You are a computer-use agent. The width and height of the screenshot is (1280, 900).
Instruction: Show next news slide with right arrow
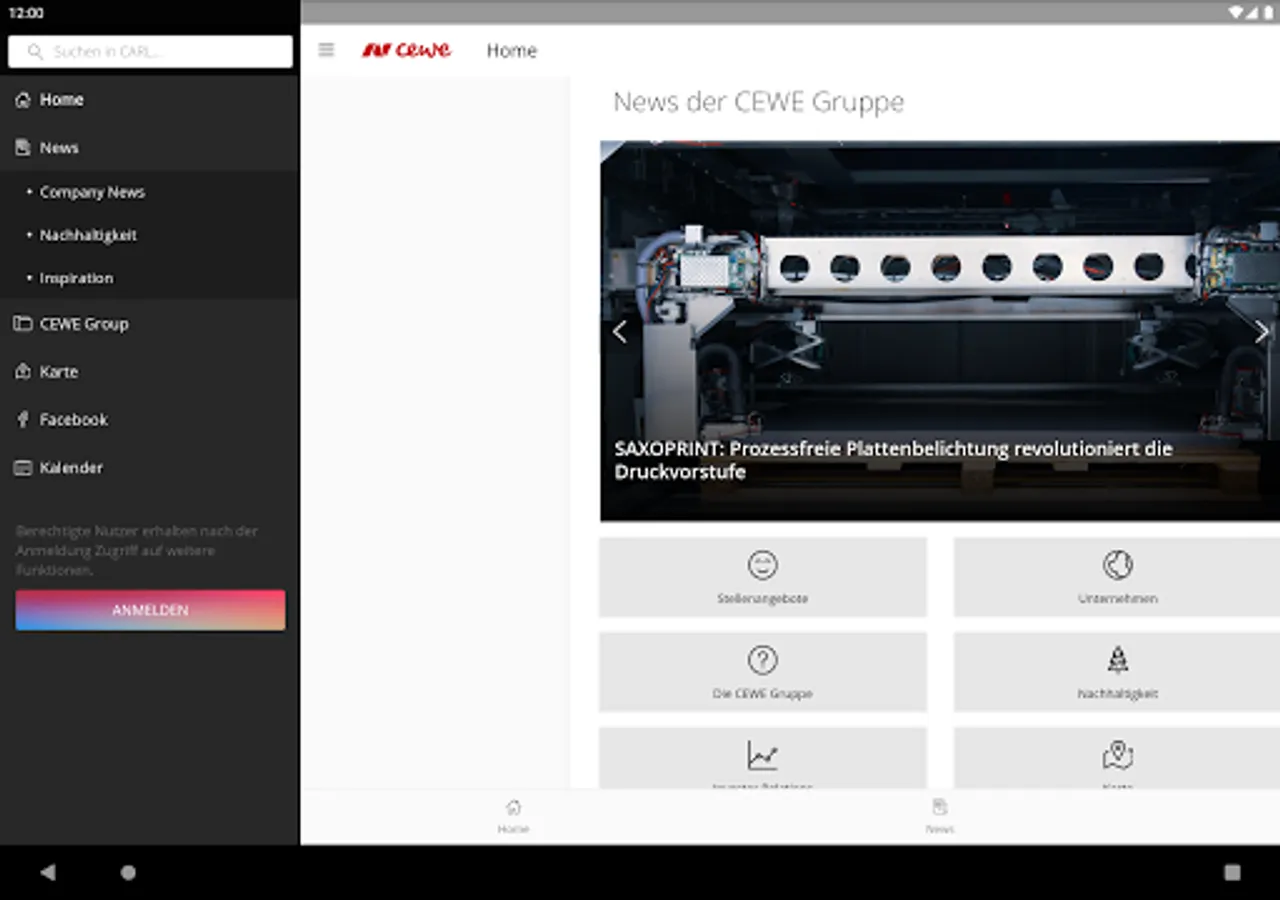point(1261,332)
